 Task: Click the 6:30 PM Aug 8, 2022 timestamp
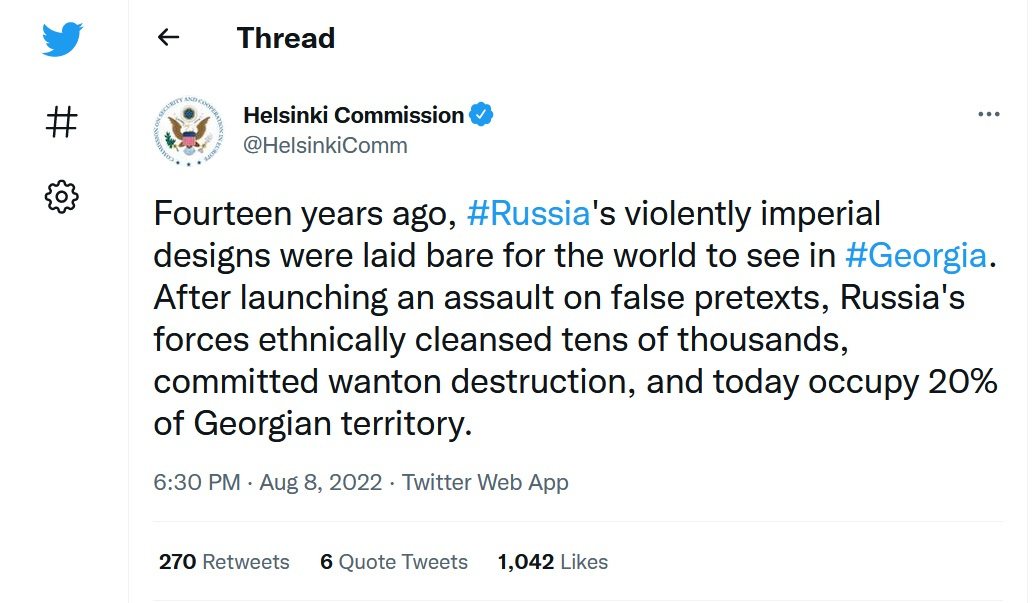coord(267,482)
